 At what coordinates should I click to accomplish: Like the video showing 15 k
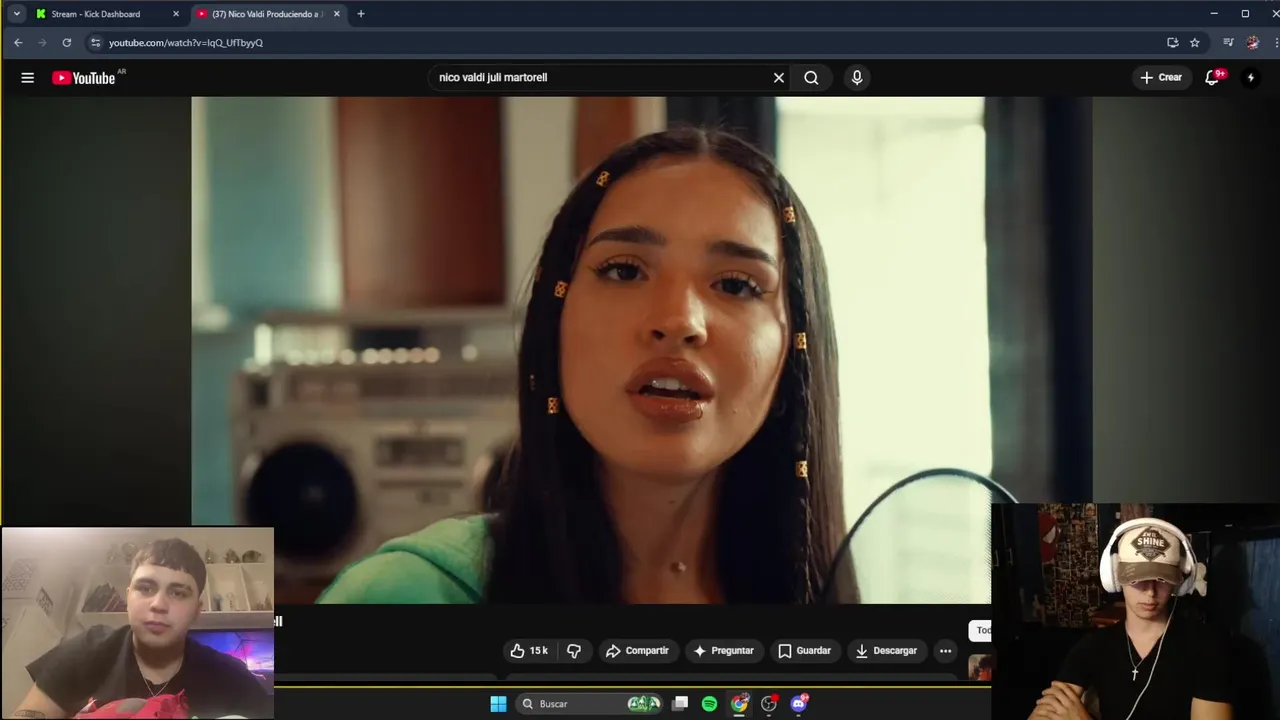[x=529, y=650]
